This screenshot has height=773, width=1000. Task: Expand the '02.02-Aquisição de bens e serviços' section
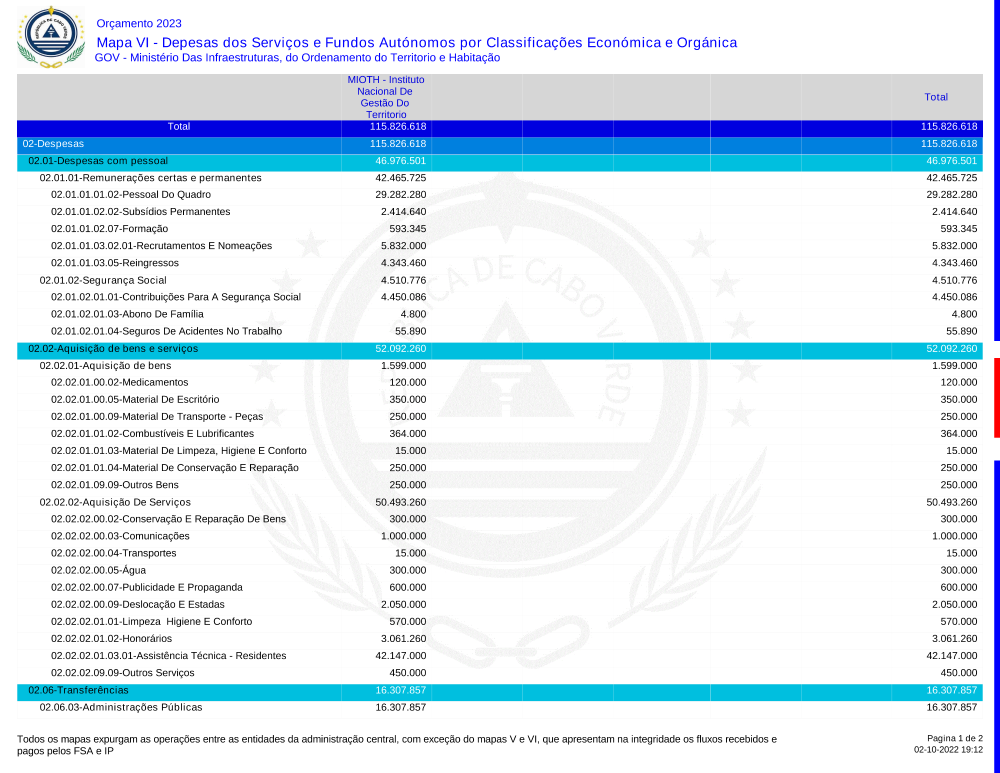pos(113,349)
